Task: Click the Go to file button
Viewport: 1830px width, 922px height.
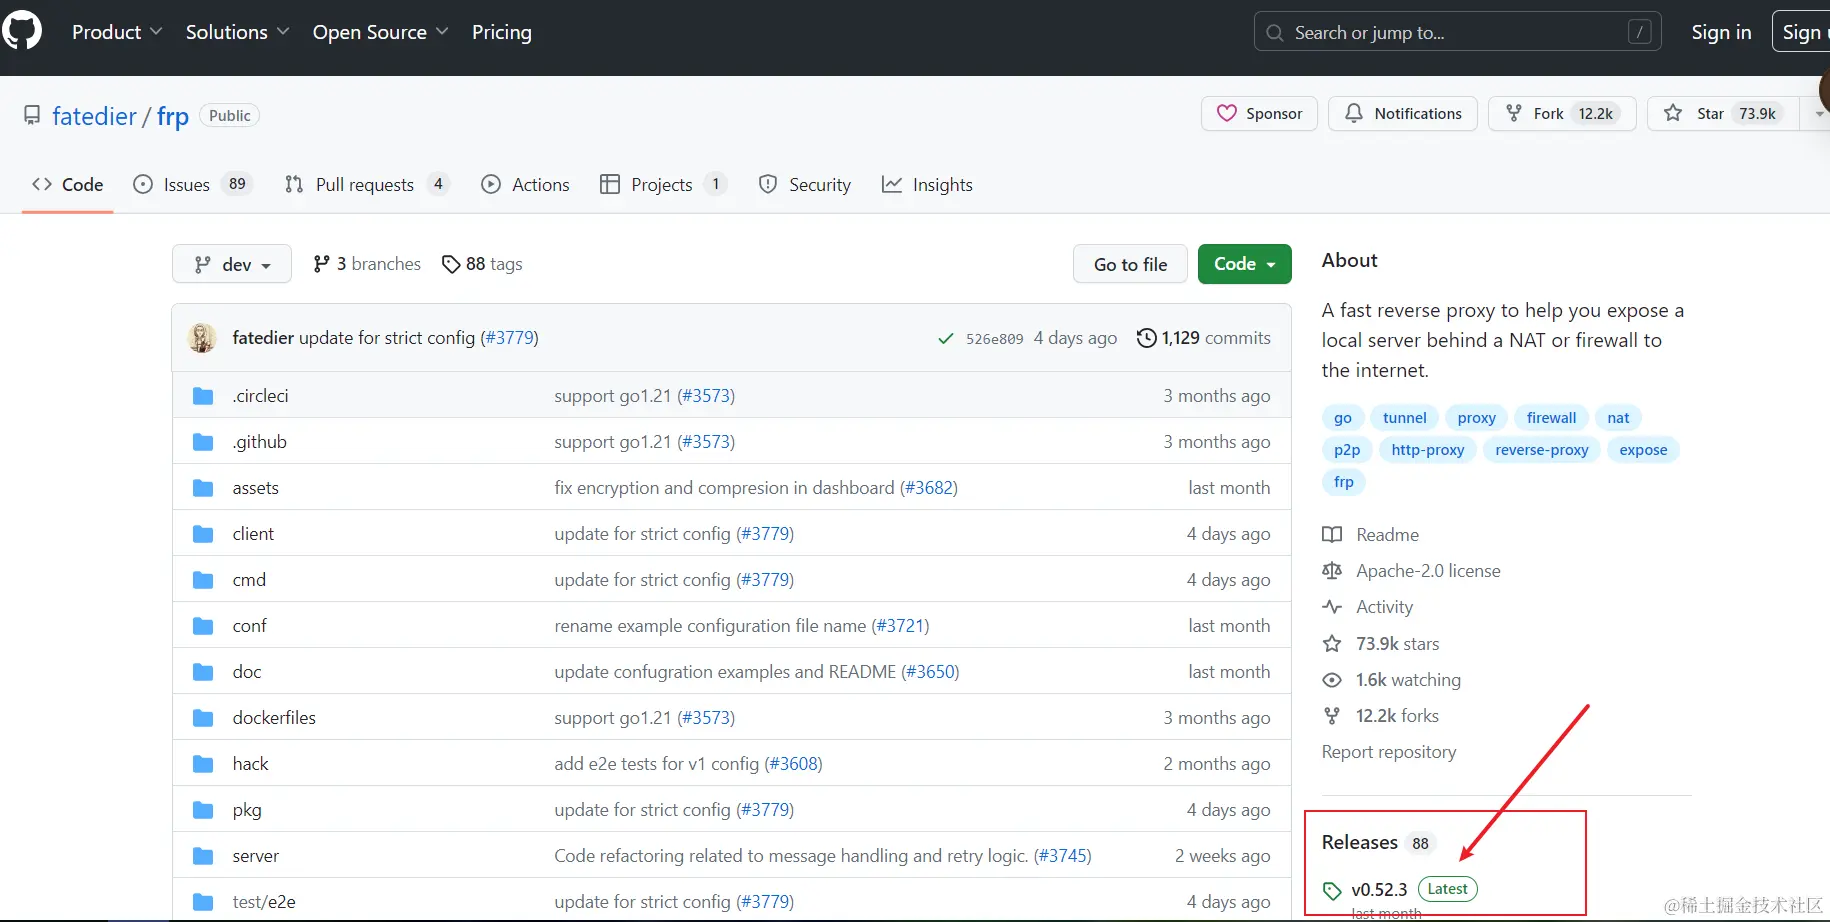Action: 1130,264
